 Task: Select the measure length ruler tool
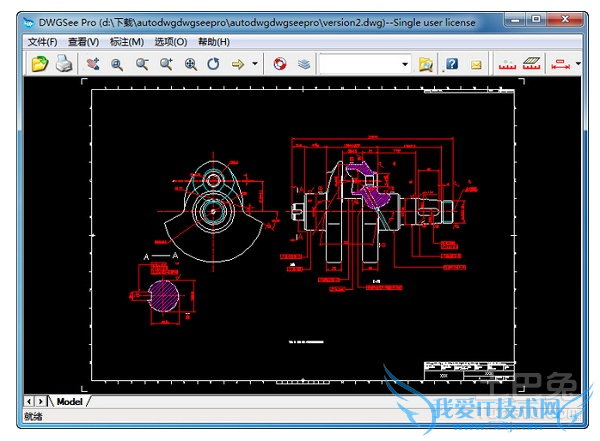tap(507, 64)
